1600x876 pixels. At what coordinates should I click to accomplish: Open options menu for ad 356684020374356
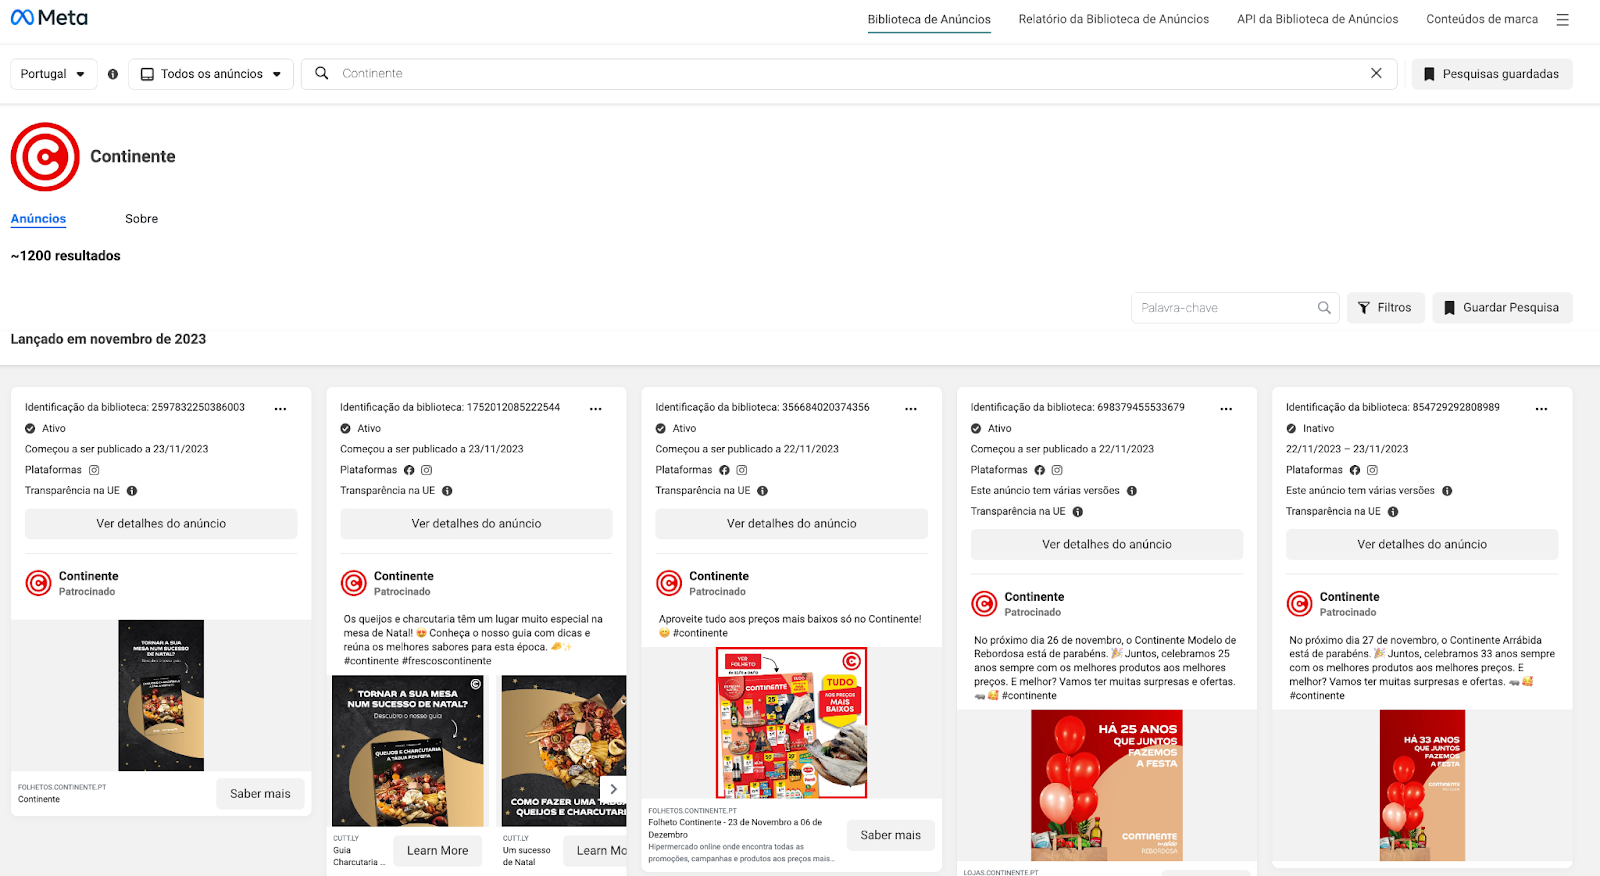click(x=911, y=408)
